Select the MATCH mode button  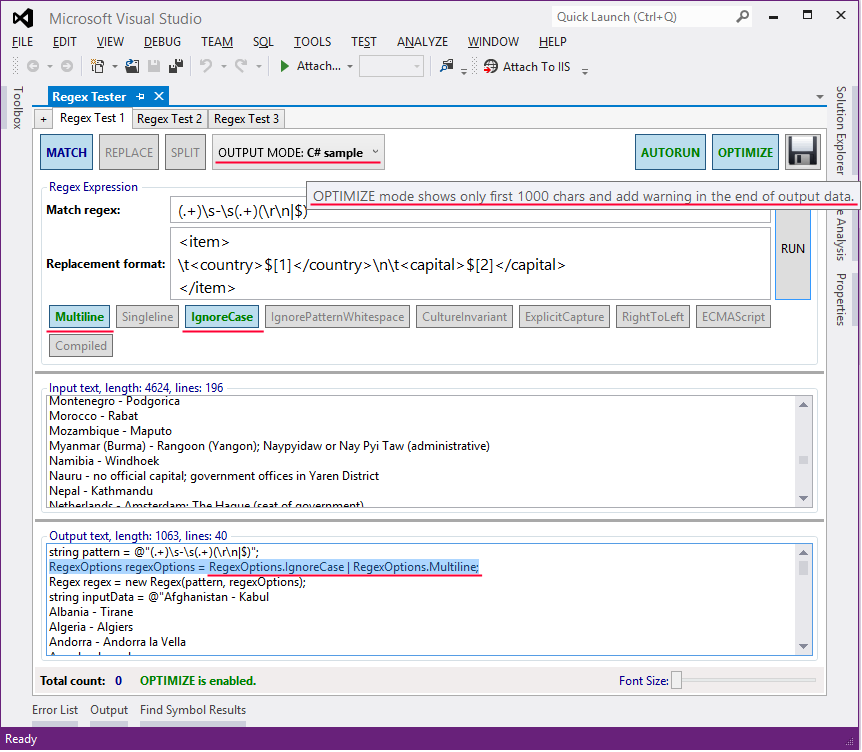[67, 152]
